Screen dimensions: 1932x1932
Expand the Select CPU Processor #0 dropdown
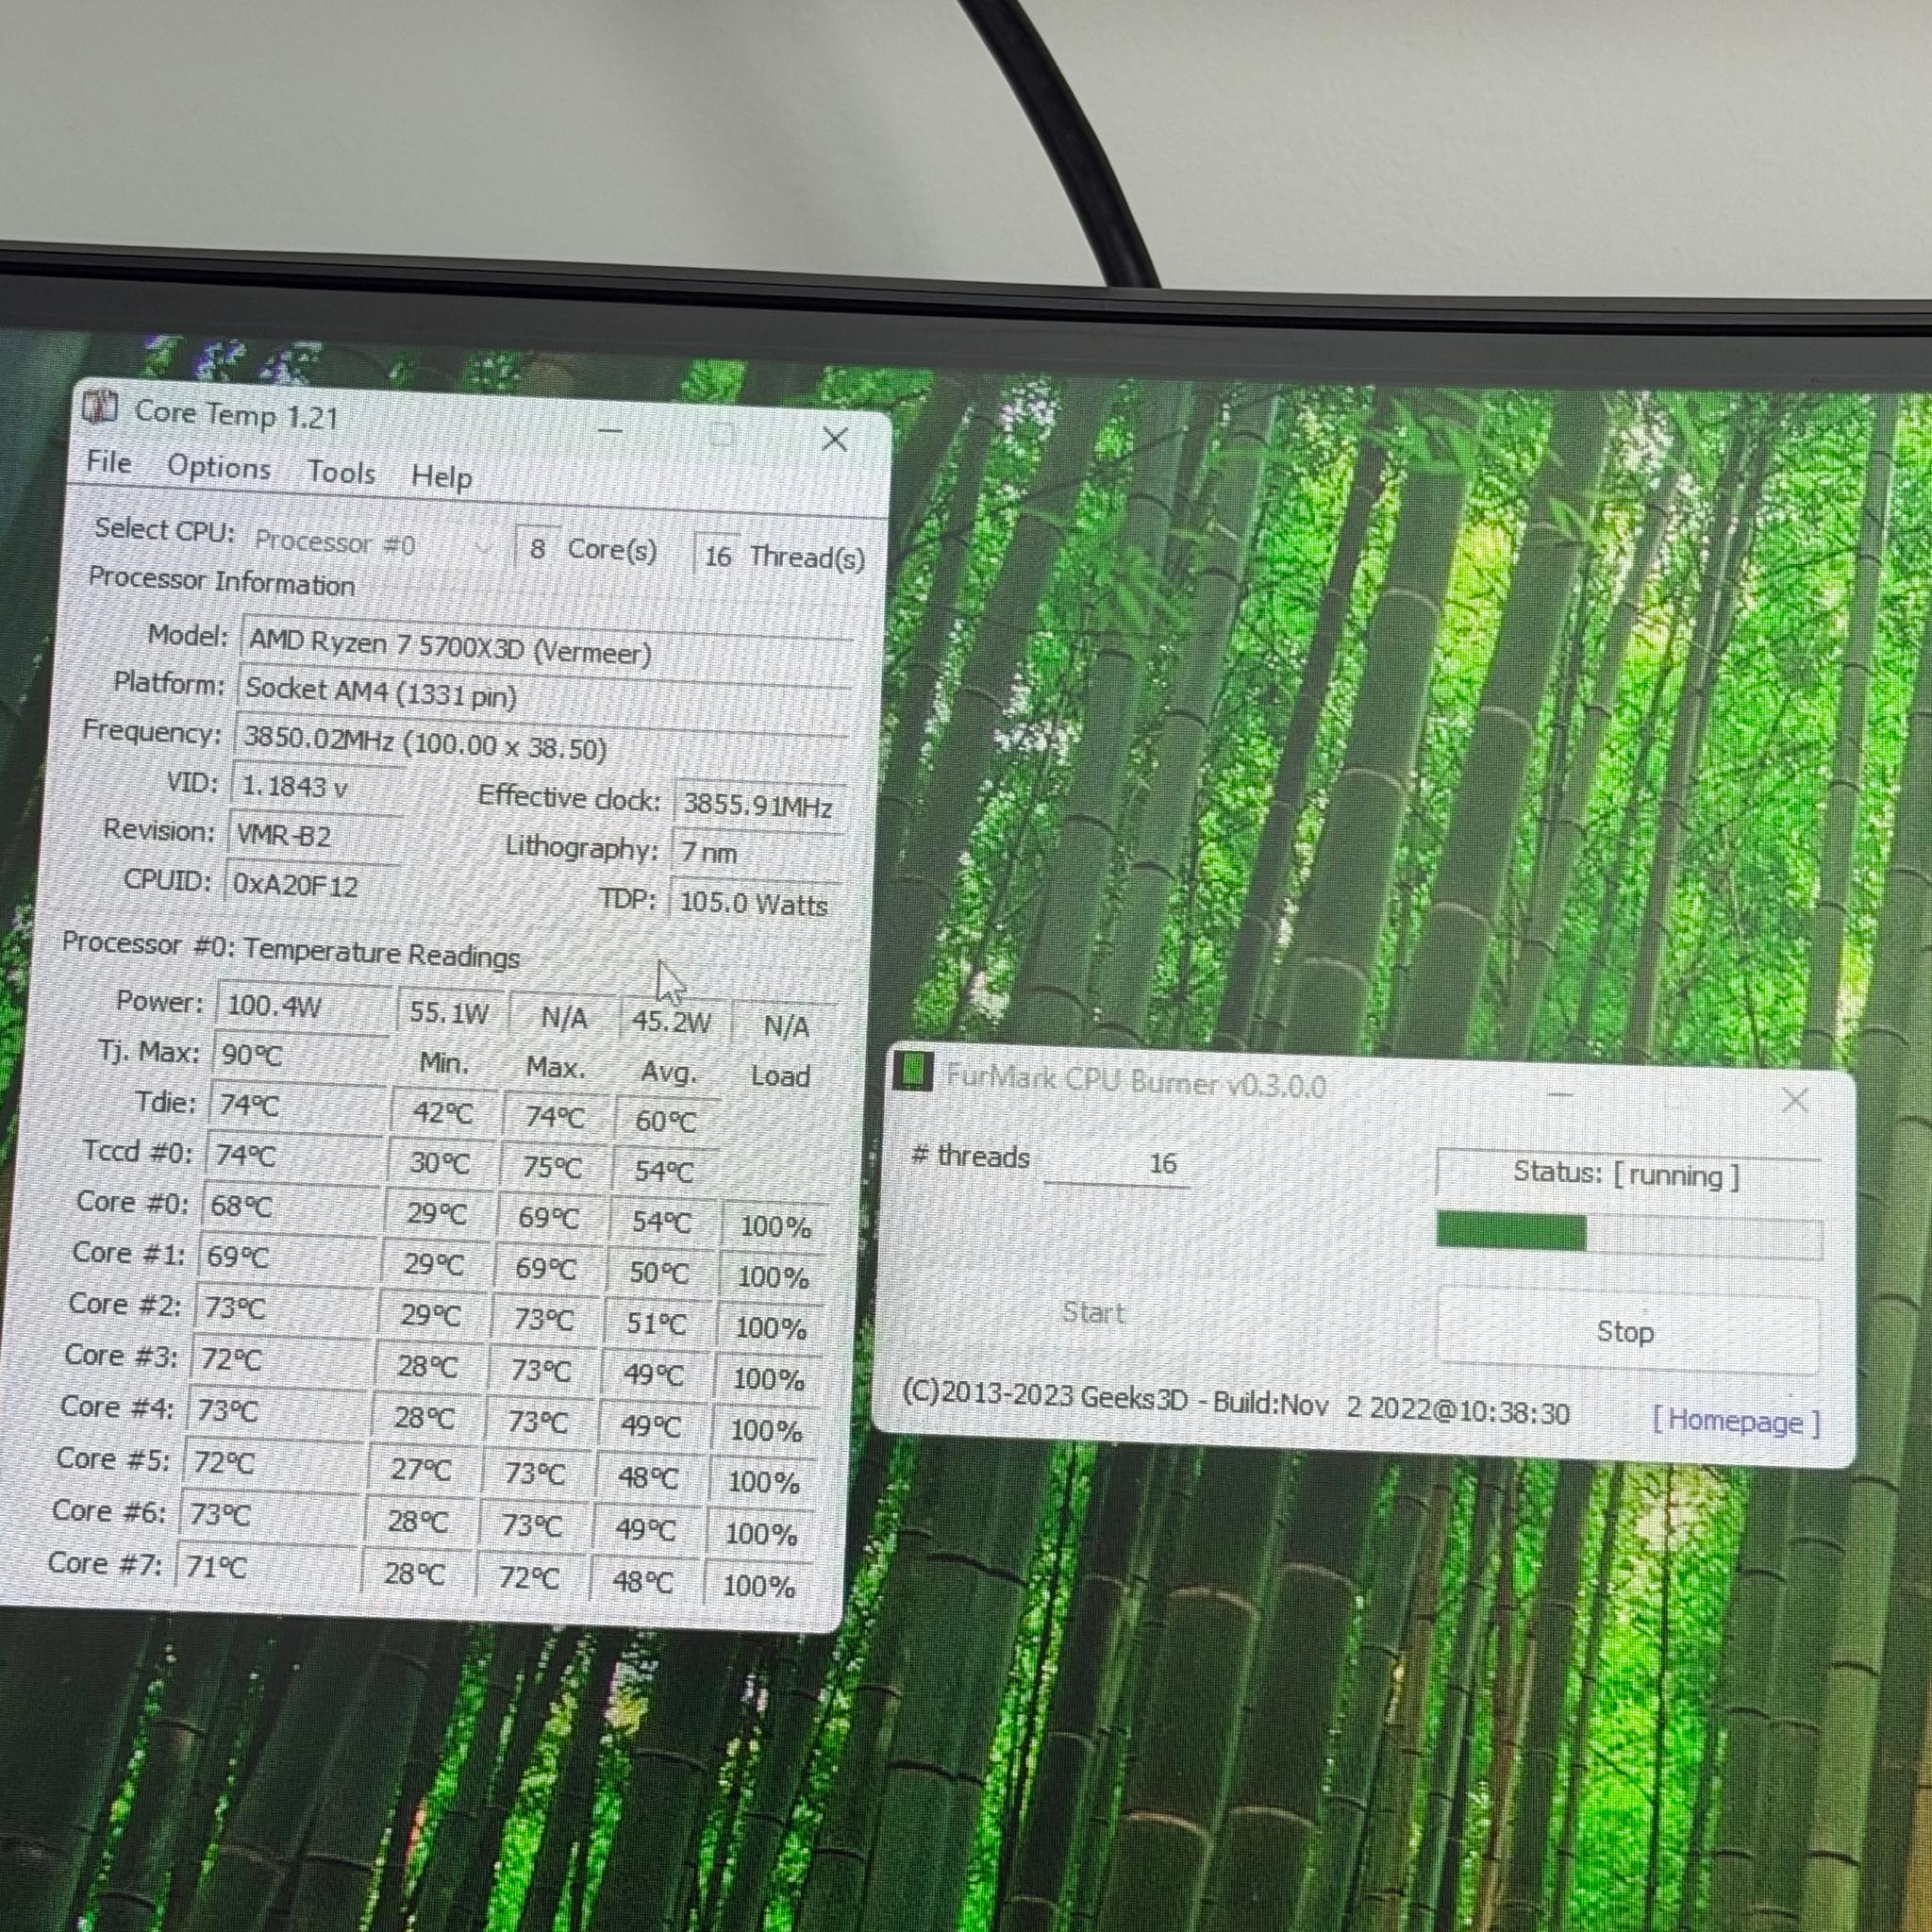(374, 544)
